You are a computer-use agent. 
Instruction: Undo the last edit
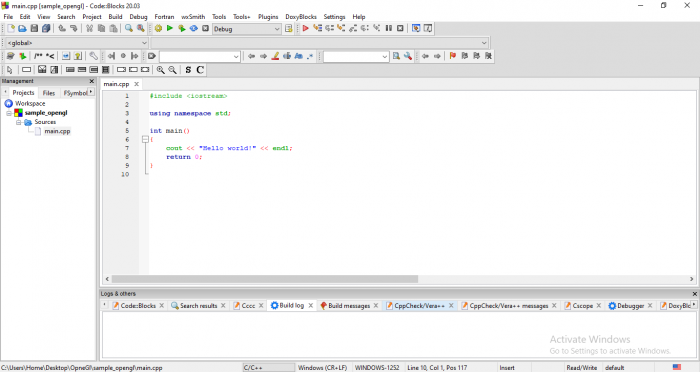[x=62, y=29]
